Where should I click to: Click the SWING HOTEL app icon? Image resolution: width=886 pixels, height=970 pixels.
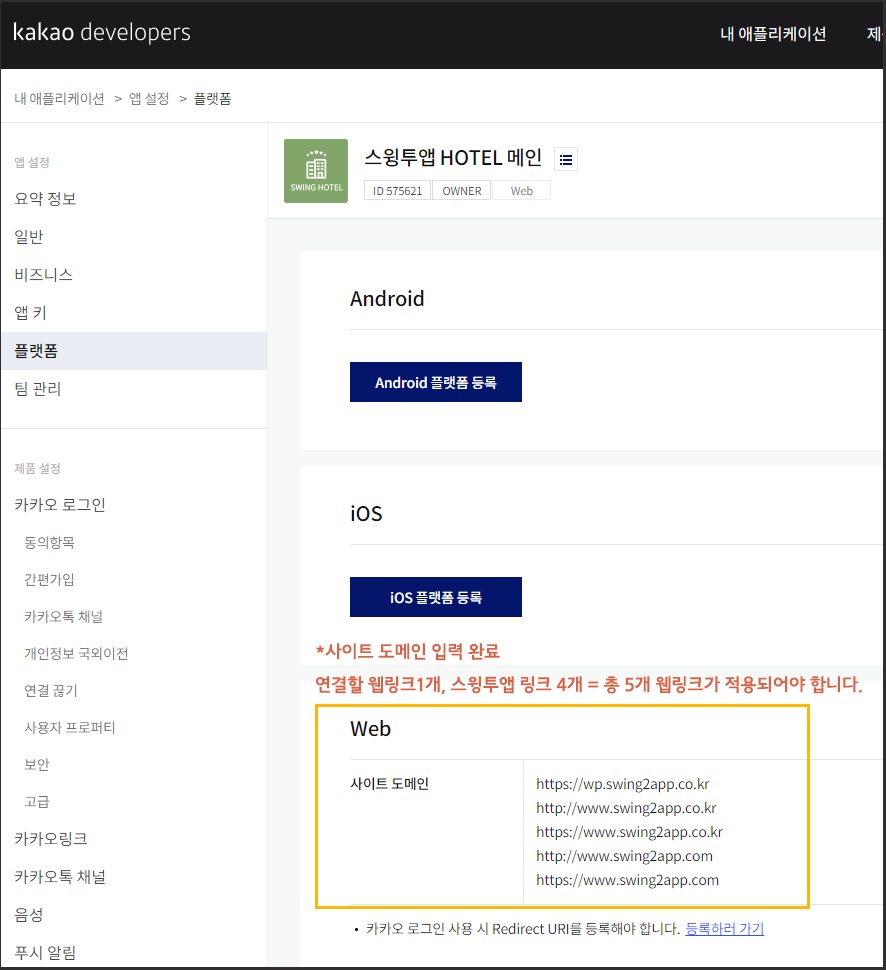point(315,170)
